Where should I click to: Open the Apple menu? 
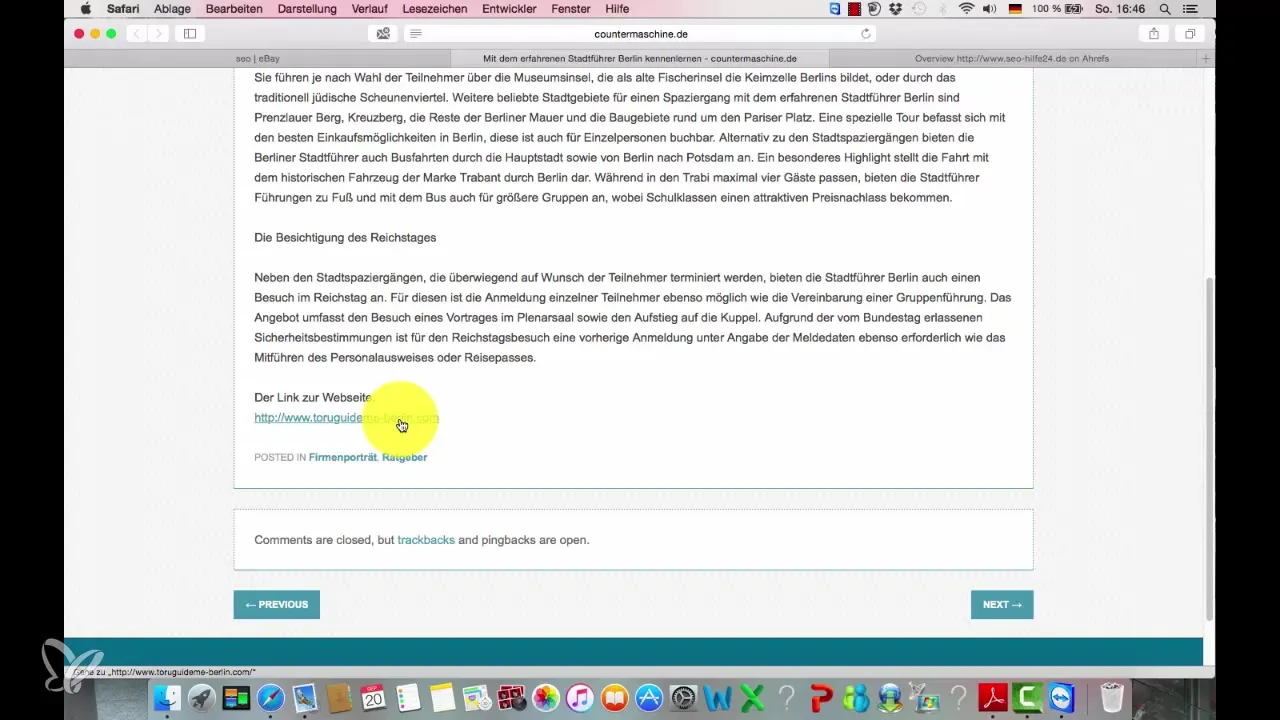pos(85,8)
